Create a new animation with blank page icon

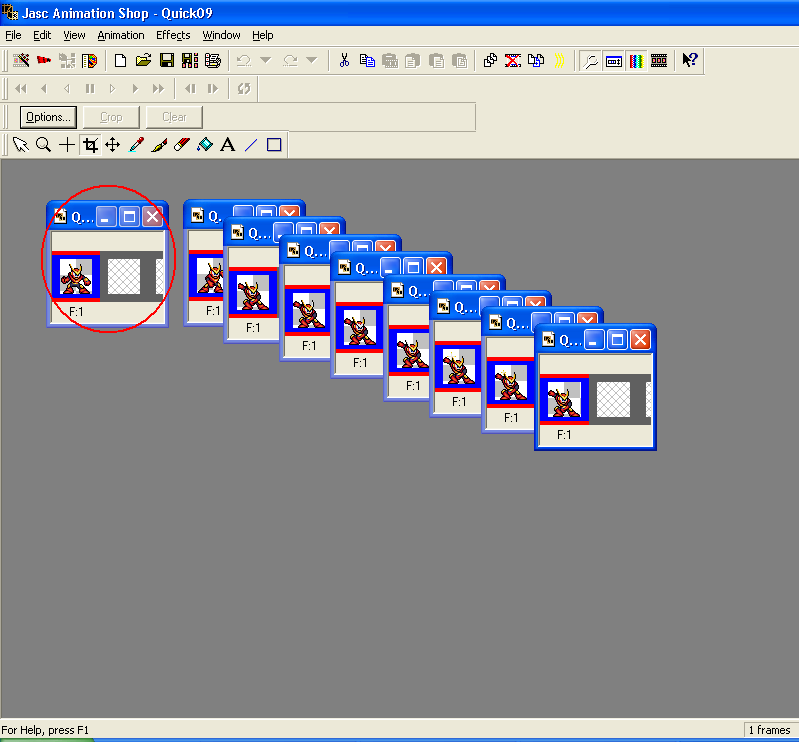(x=120, y=61)
